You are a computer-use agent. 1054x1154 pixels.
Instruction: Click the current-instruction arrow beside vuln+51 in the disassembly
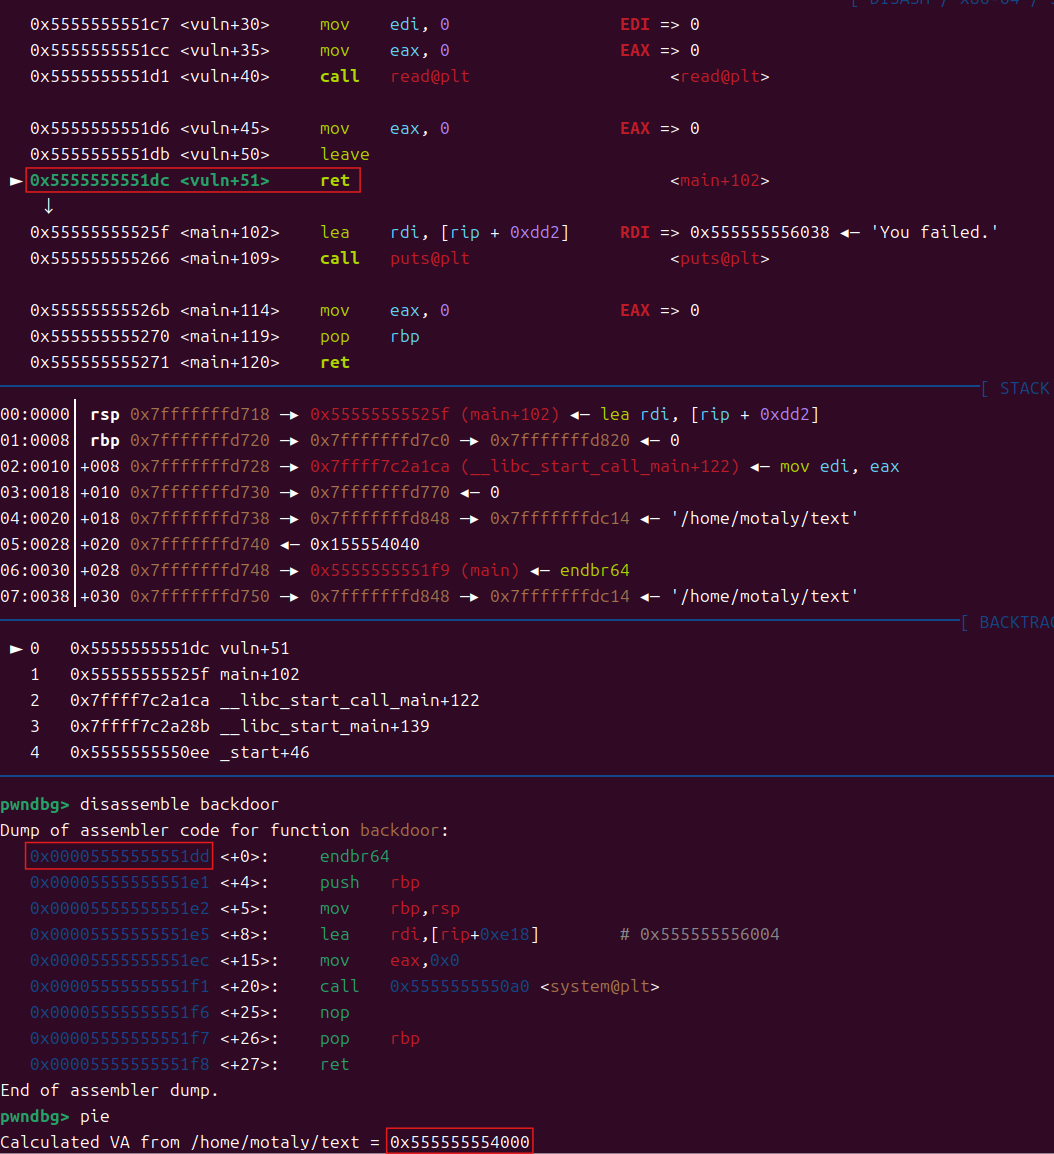pyautogui.click(x=15, y=181)
